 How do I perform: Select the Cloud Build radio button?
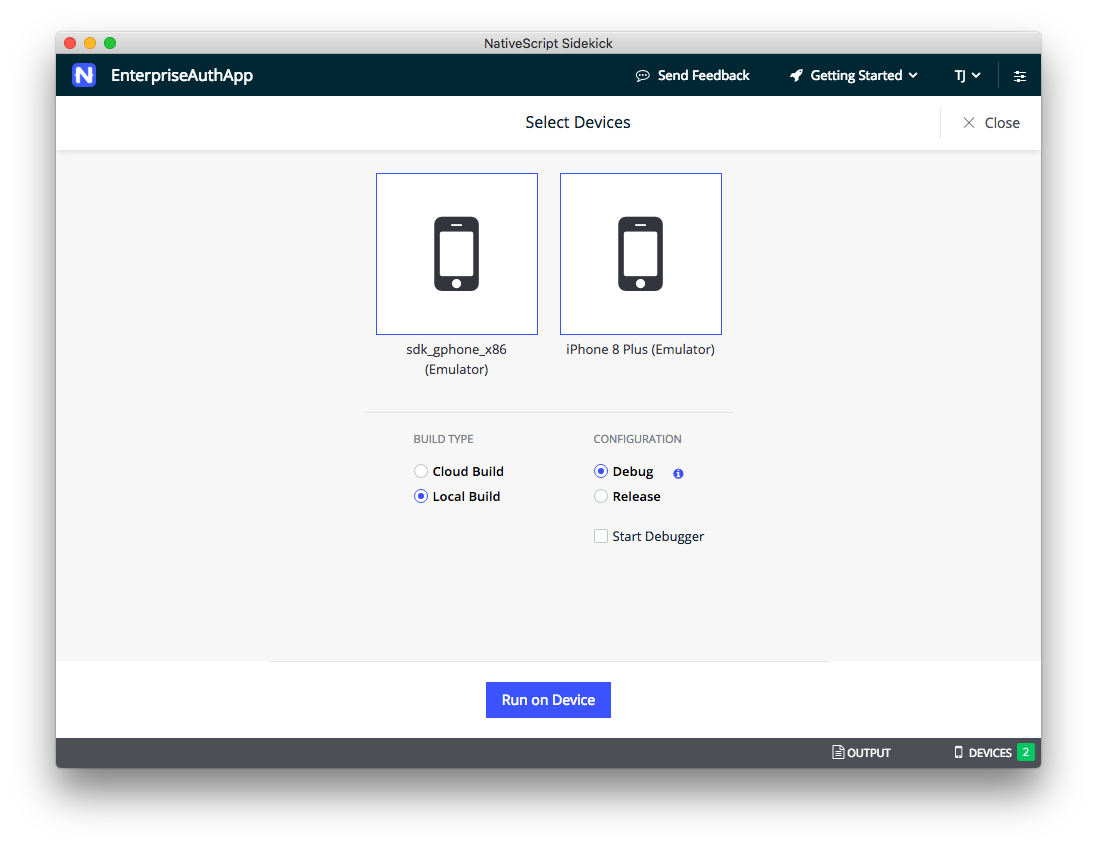(421, 472)
